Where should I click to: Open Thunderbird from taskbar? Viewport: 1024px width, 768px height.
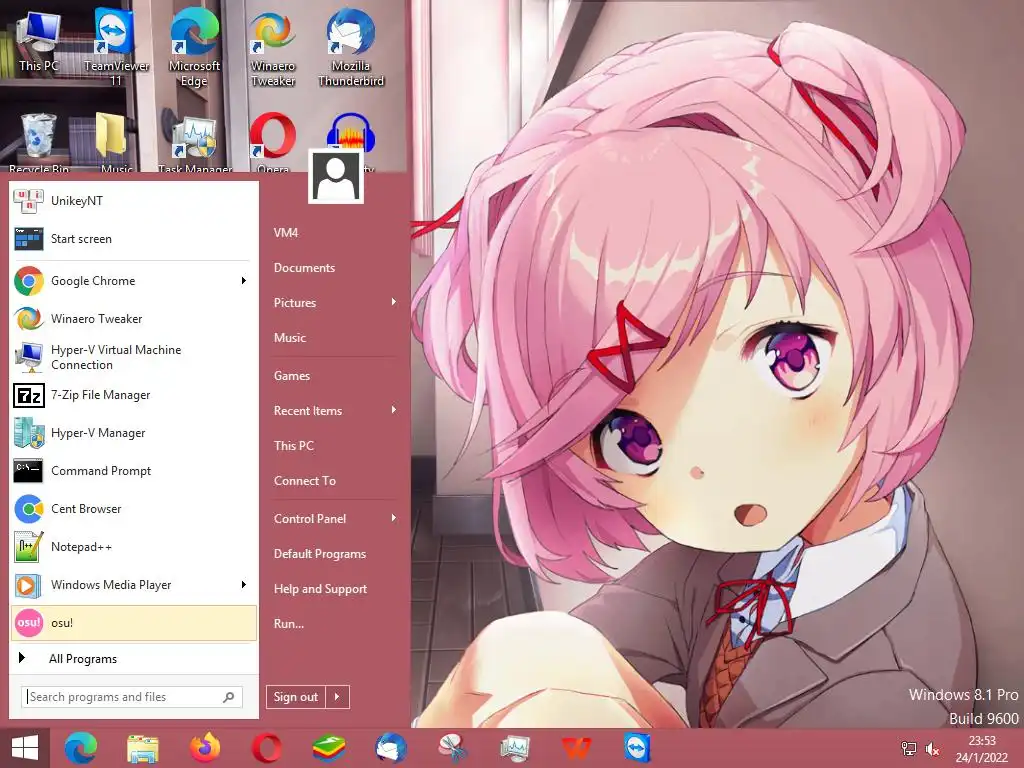click(x=391, y=748)
